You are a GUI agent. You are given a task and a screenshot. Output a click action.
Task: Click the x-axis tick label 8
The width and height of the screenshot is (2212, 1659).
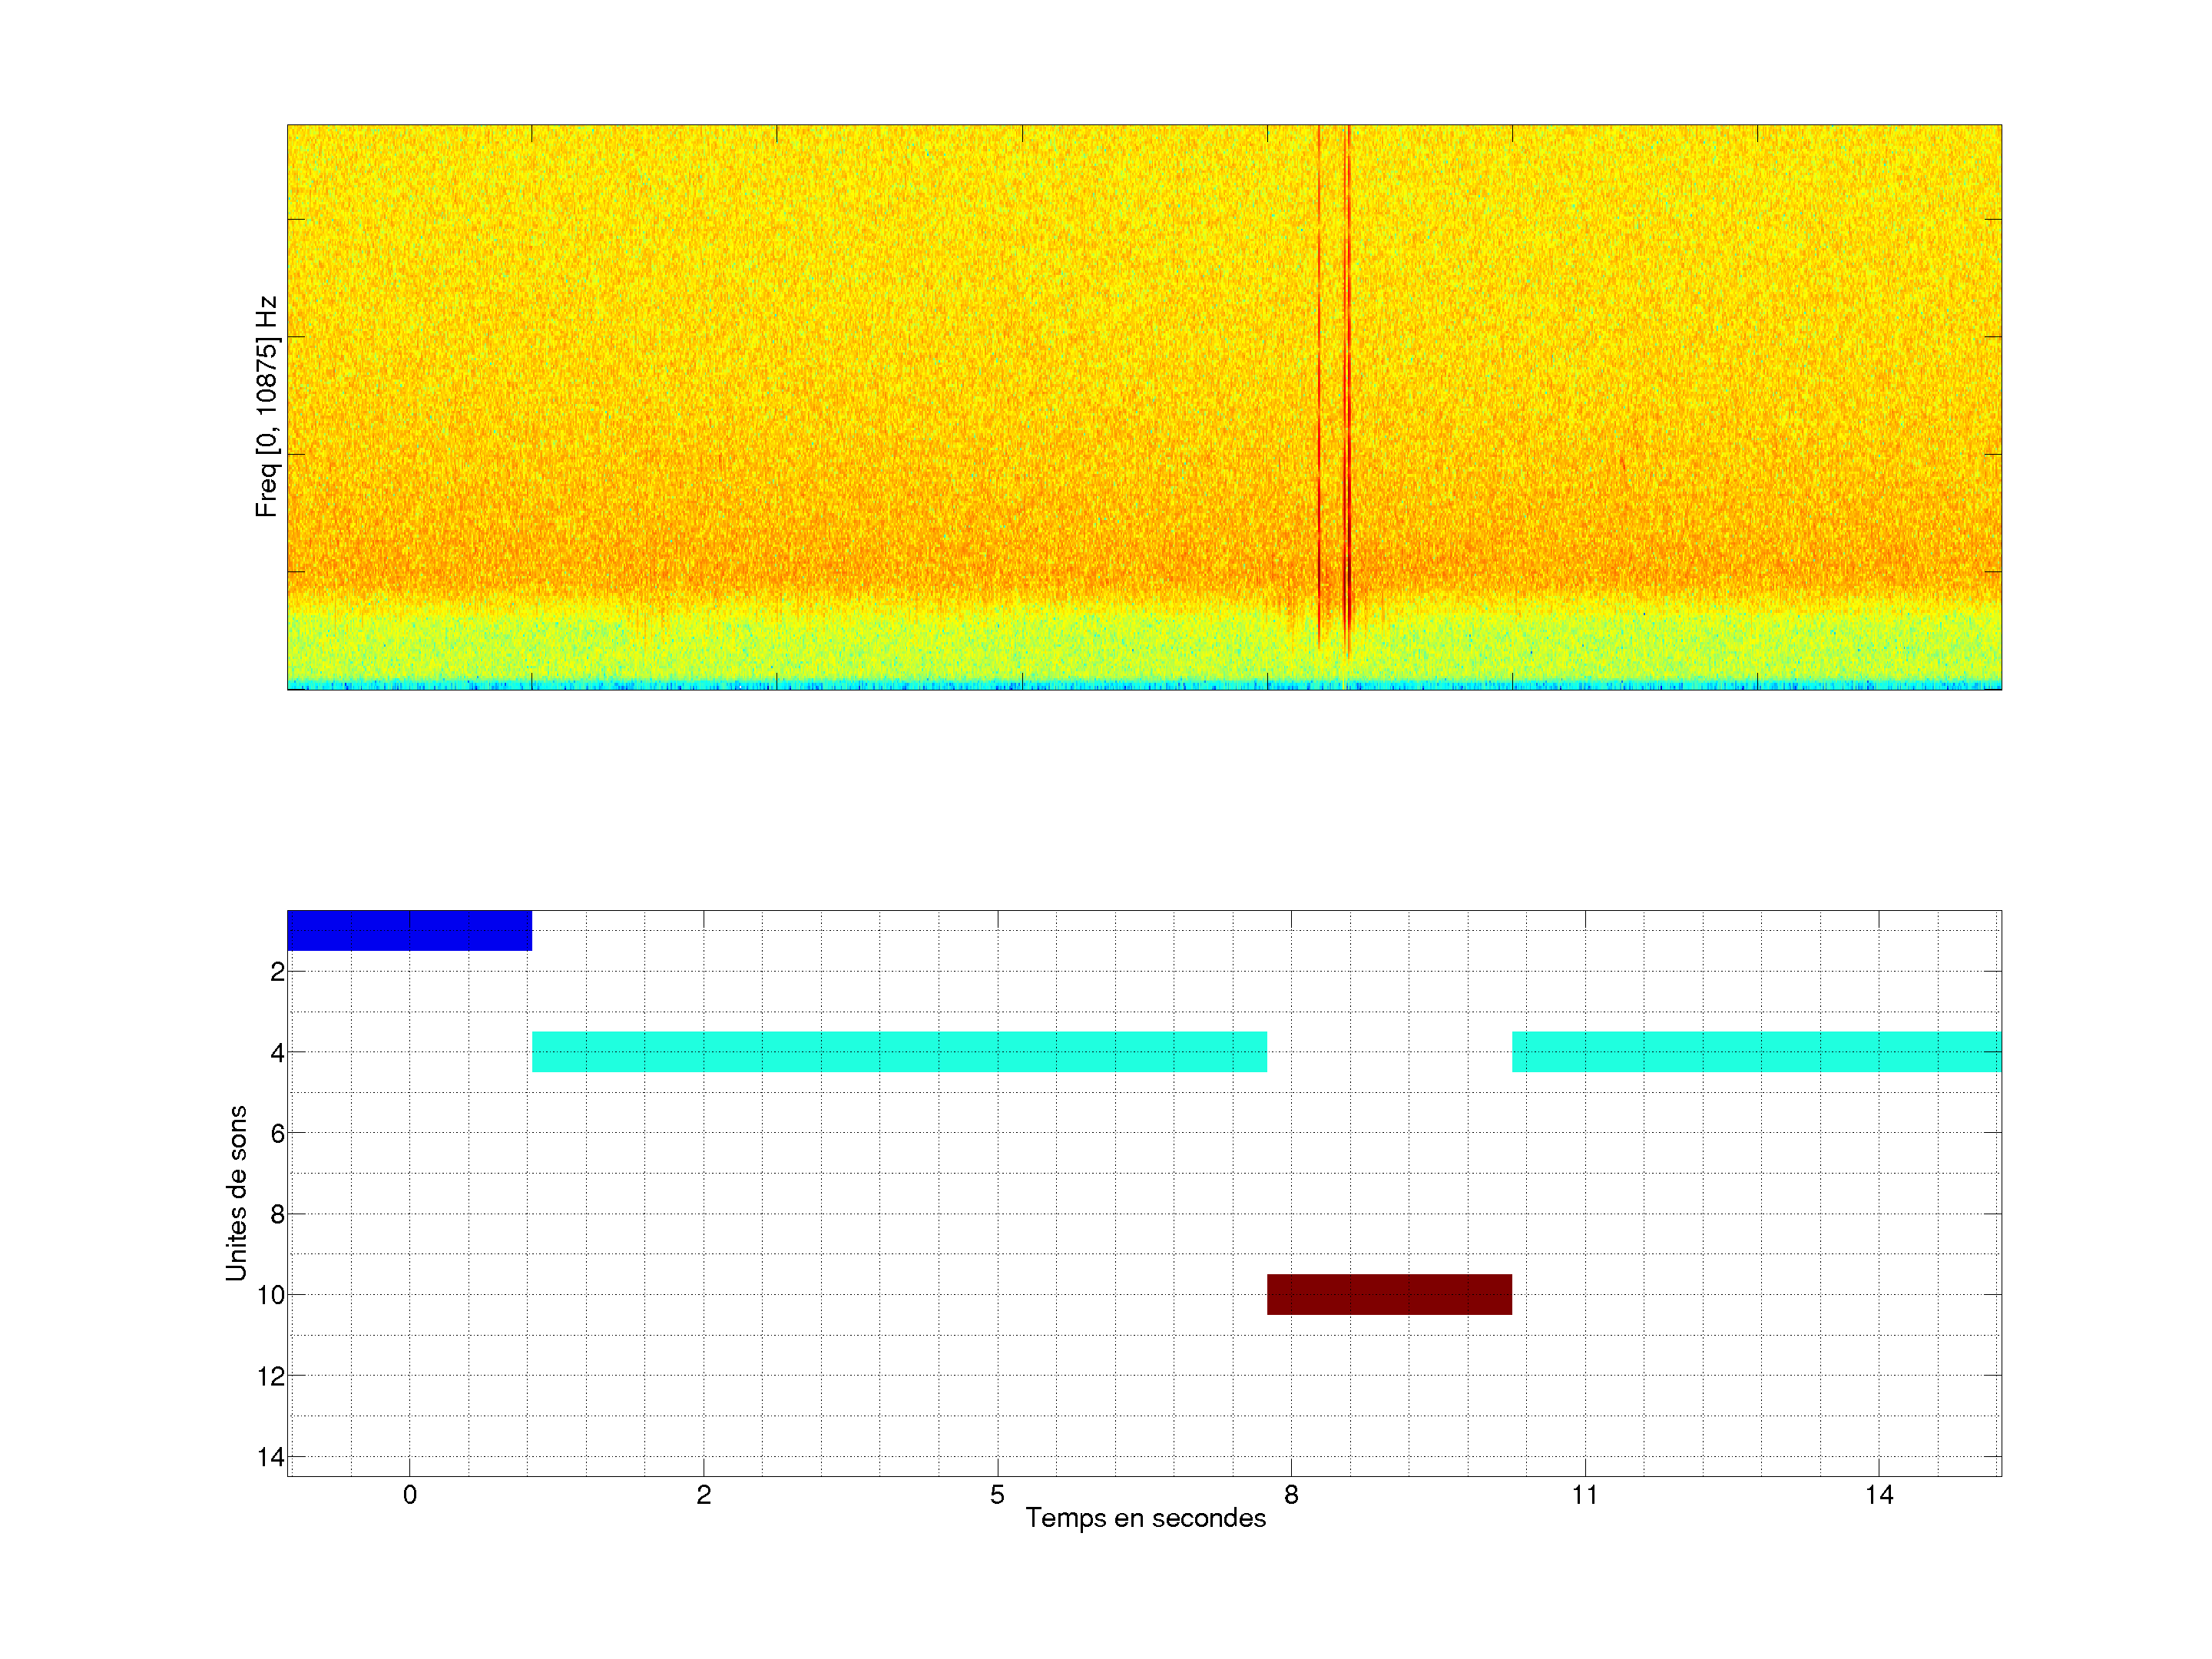[1291, 1495]
